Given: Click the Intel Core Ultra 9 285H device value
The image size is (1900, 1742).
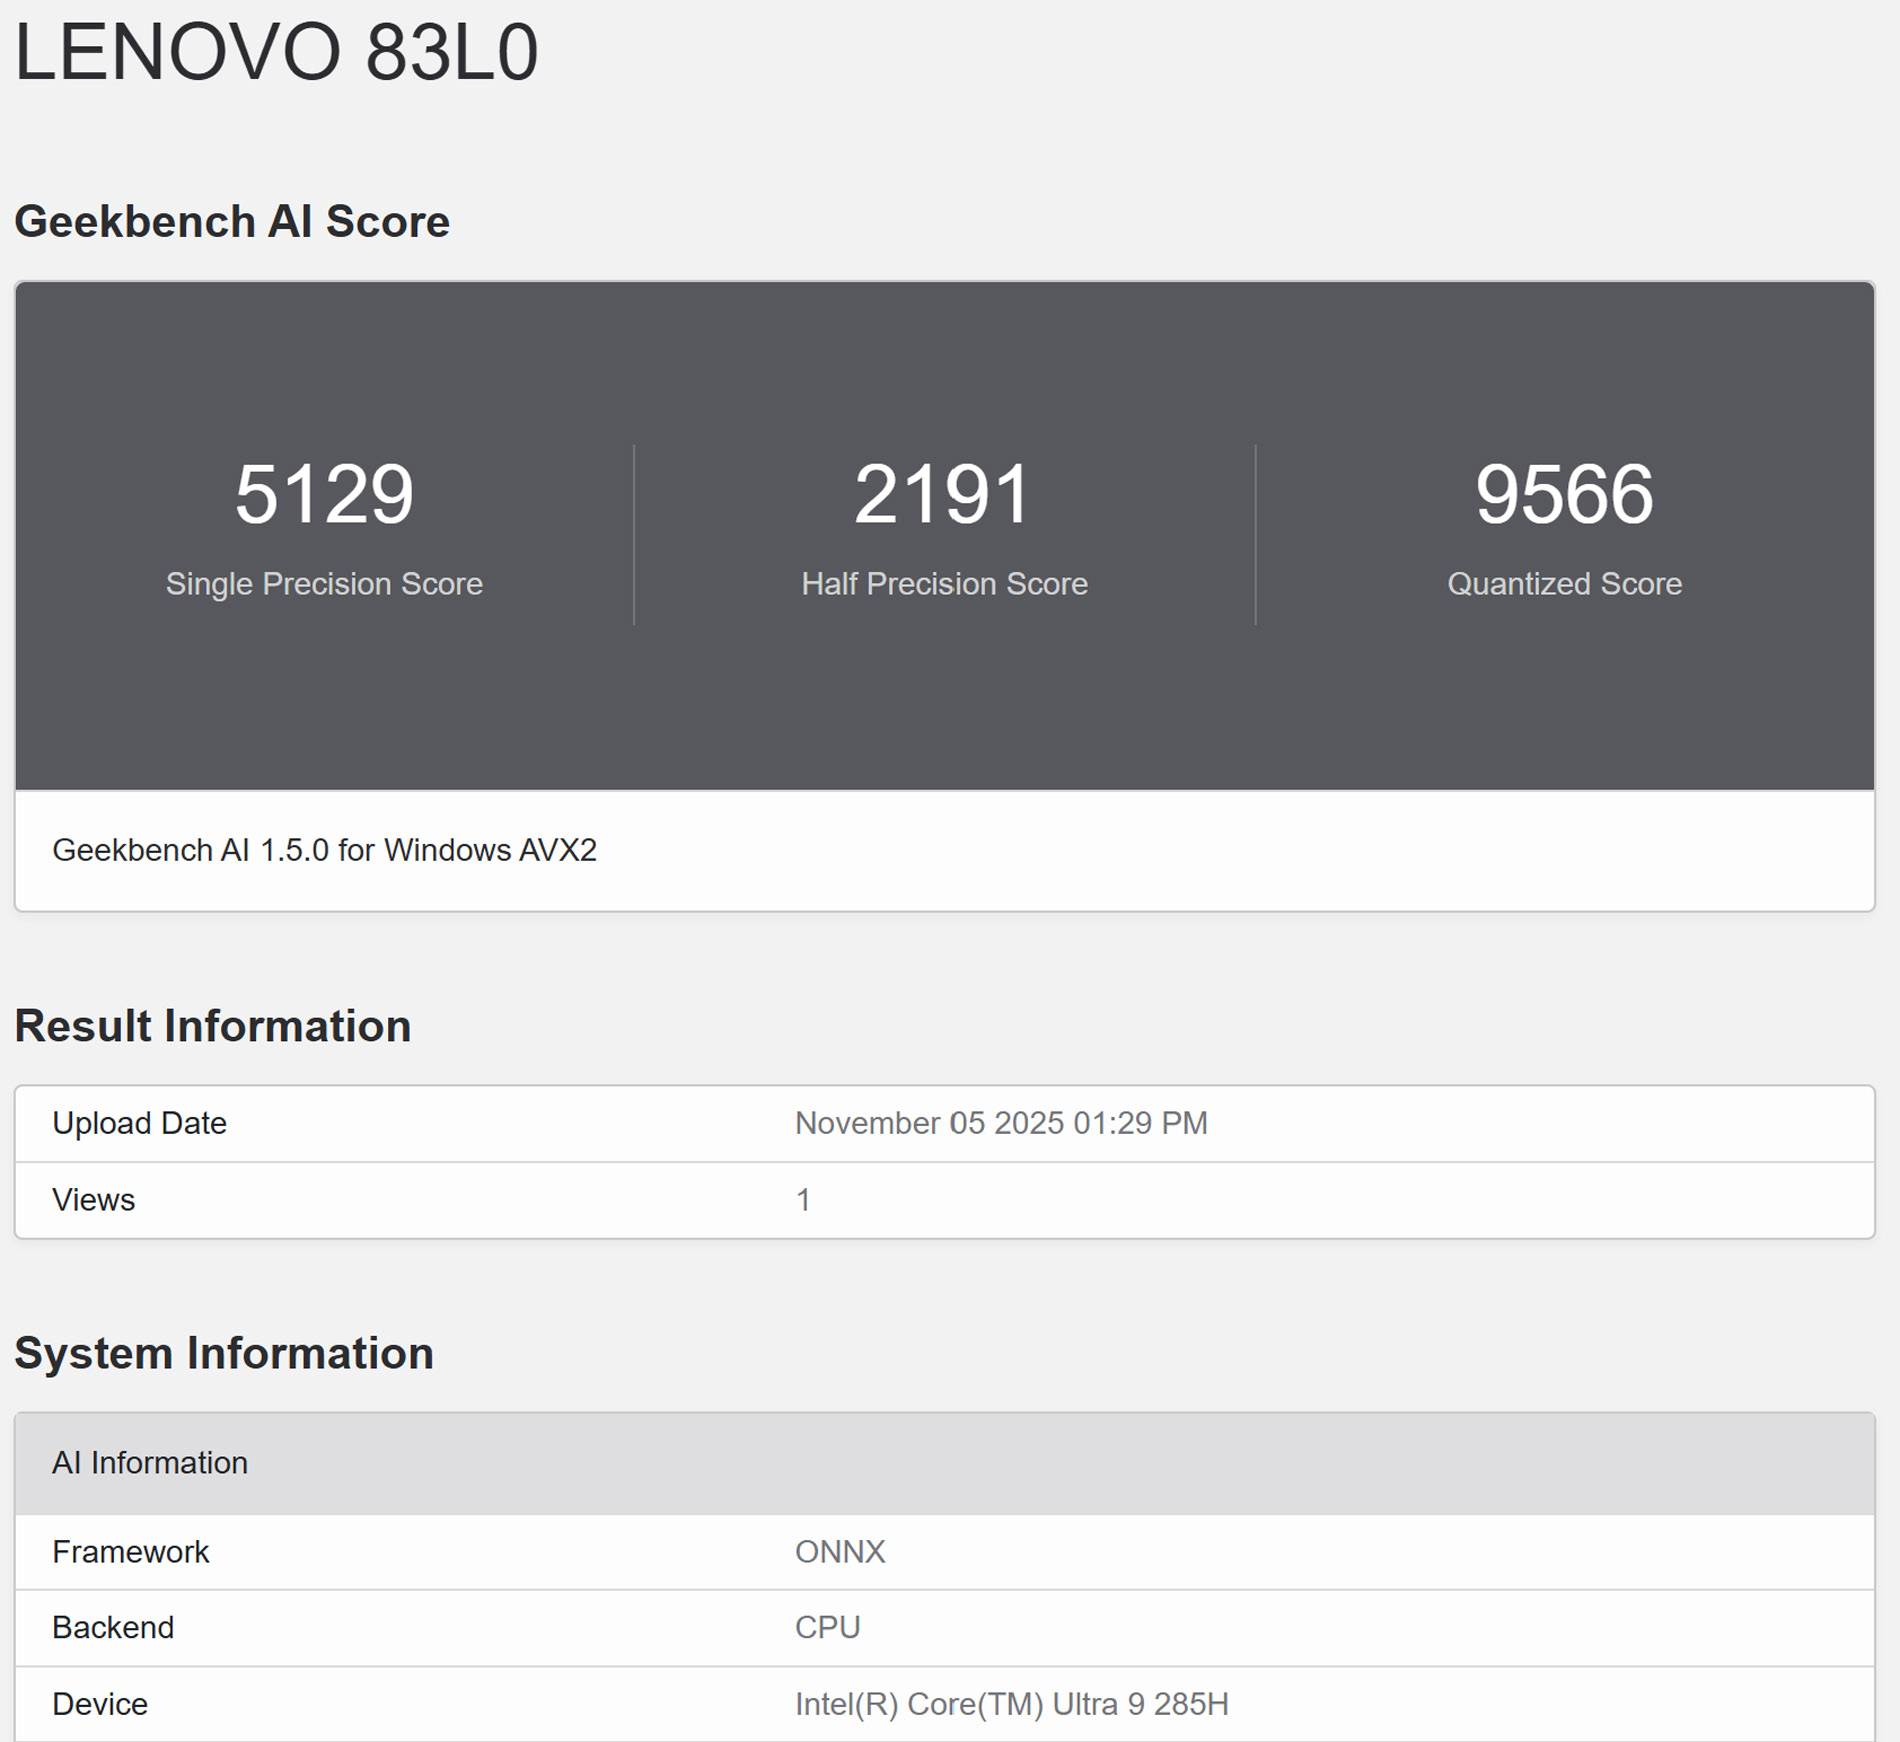Looking at the screenshot, I should [1011, 1704].
